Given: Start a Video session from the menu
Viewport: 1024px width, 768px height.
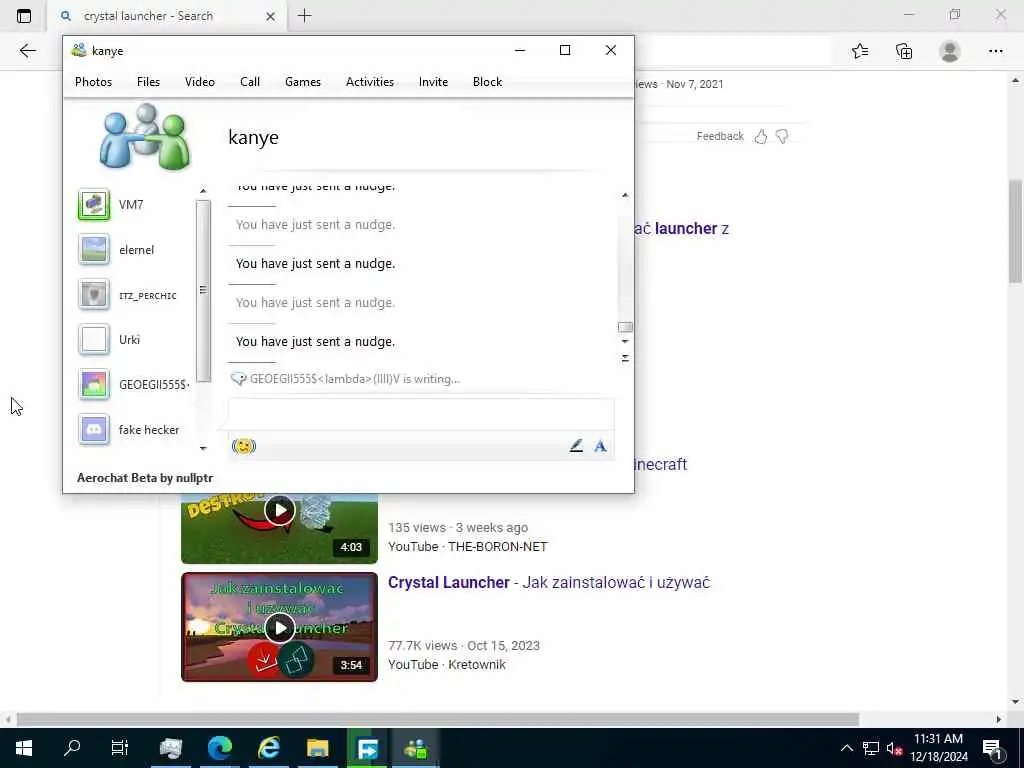Looking at the screenshot, I should pos(200,82).
